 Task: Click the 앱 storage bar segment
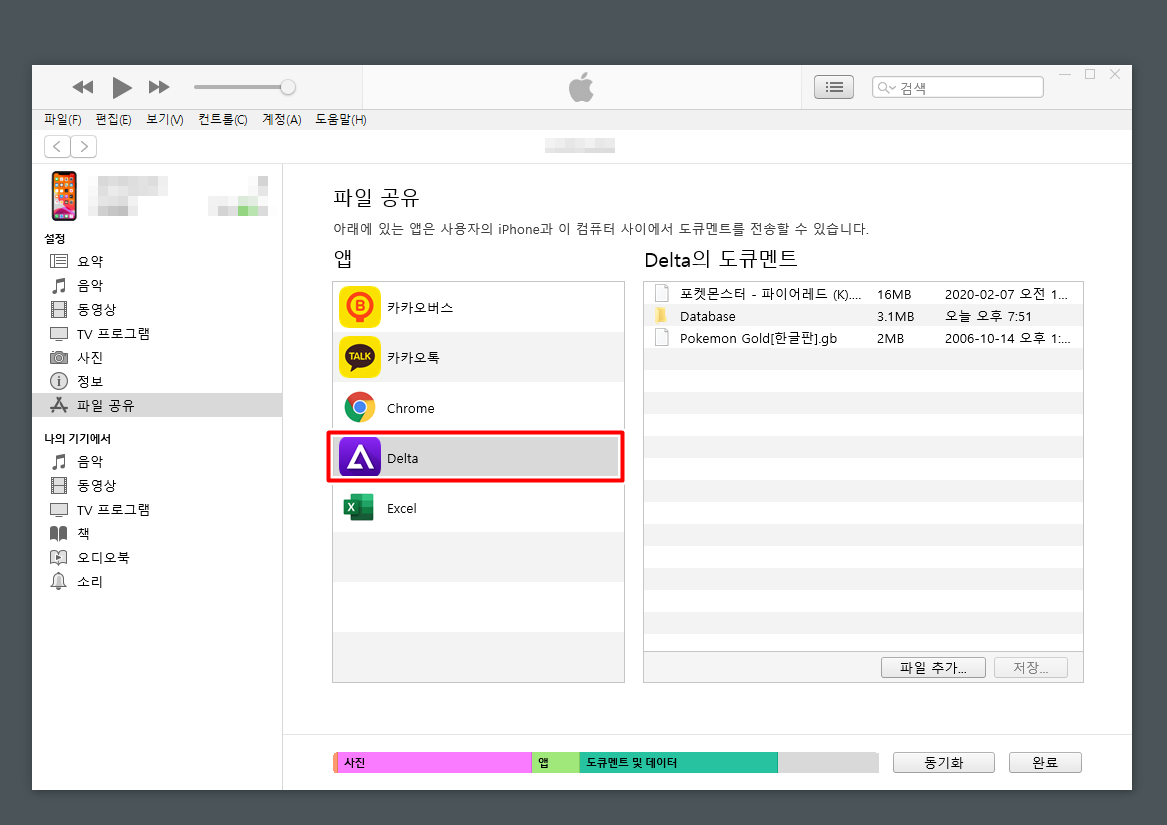555,762
